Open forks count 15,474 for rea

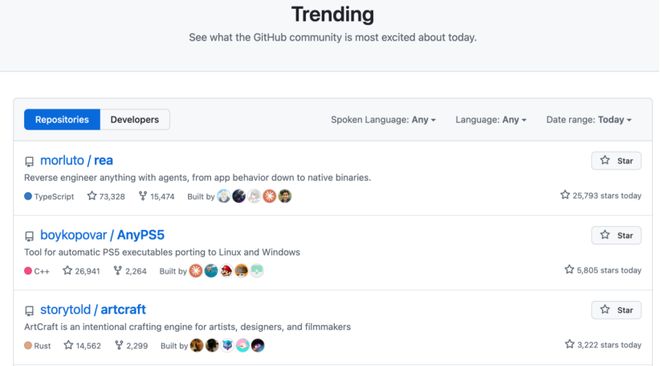157,196
